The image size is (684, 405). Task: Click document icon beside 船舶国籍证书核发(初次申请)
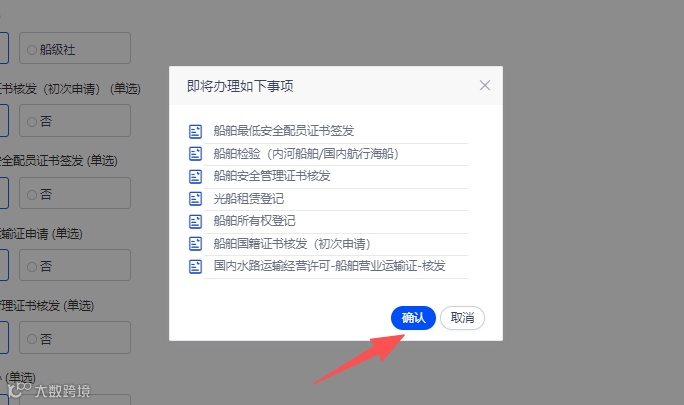point(195,244)
